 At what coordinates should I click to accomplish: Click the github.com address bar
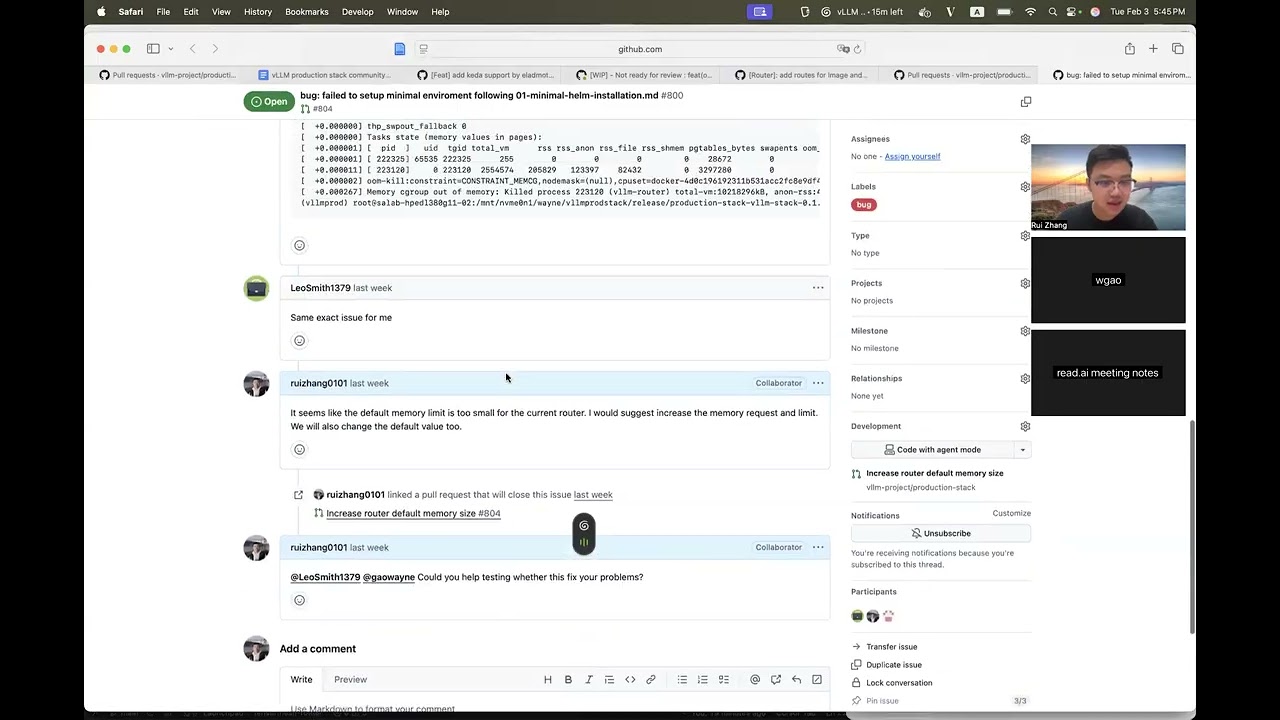click(640, 49)
